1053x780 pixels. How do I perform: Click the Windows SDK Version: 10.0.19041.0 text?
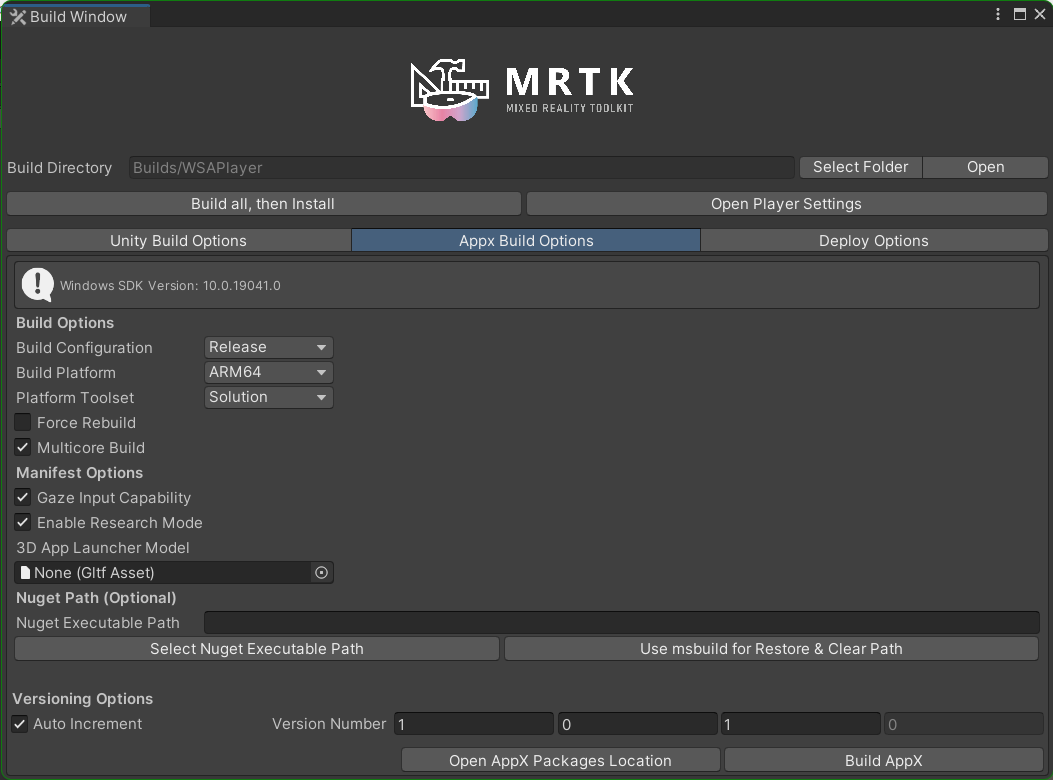(170, 286)
